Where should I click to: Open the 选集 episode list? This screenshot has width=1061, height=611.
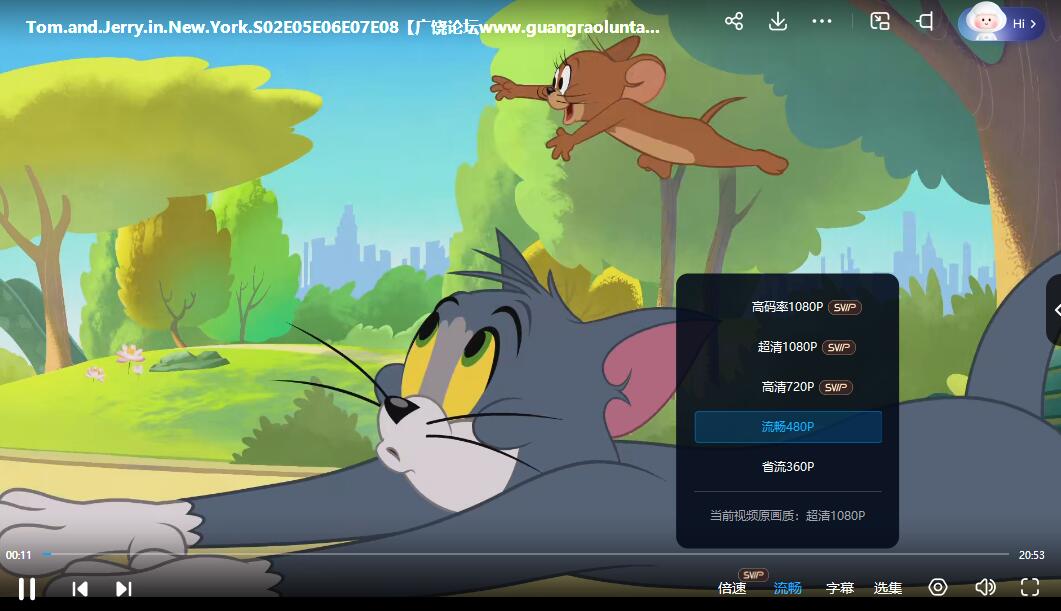pos(888,588)
